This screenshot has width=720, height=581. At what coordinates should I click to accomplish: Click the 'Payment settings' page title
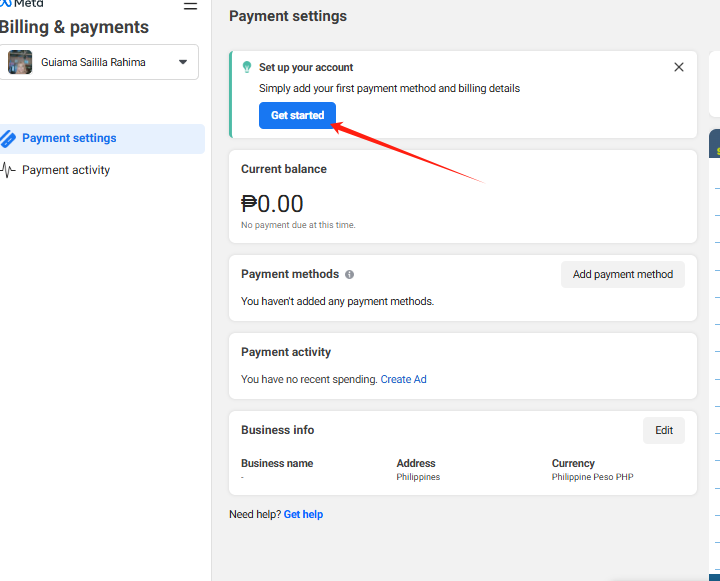point(288,16)
